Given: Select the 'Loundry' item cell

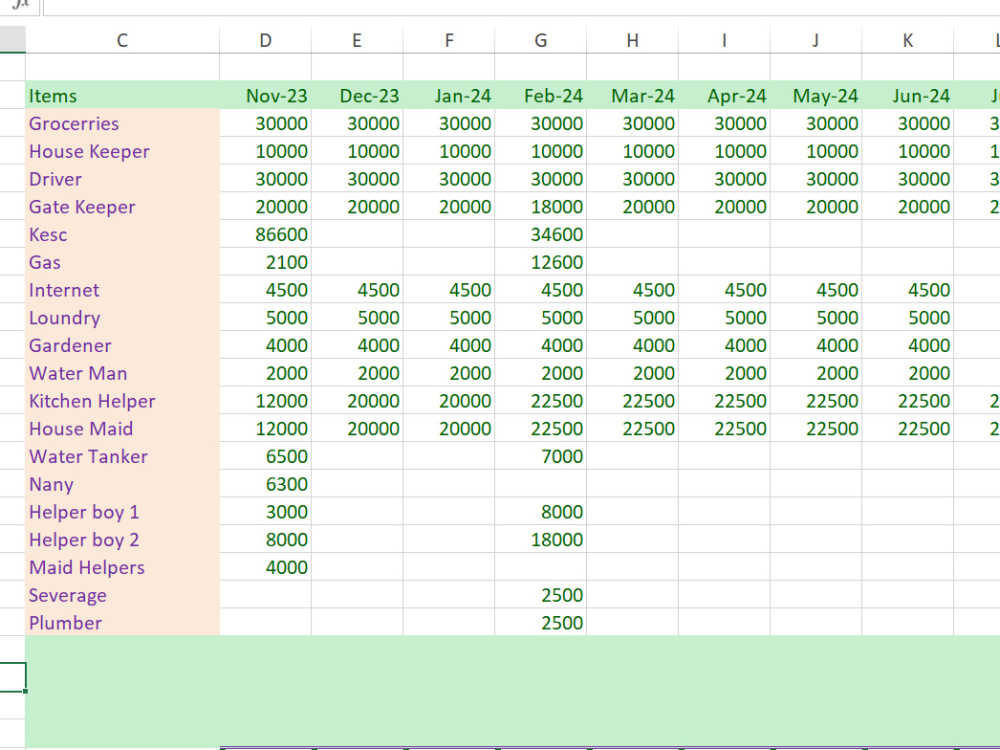Looking at the screenshot, I should pyautogui.click(x=122, y=318).
